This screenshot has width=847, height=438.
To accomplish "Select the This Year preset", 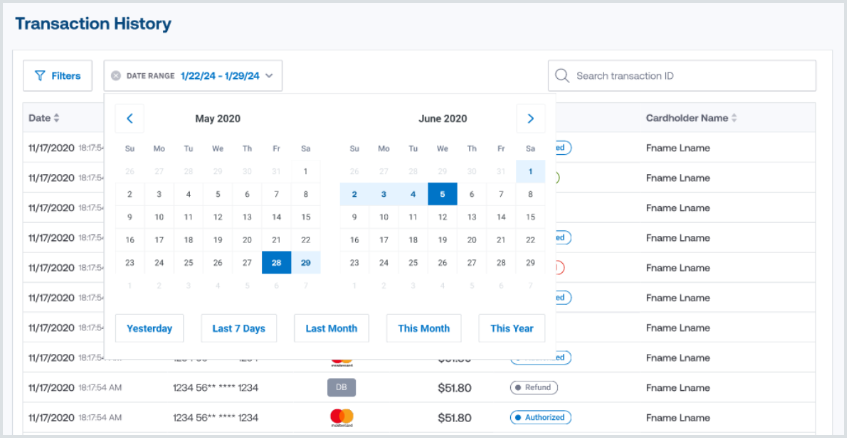I will (x=512, y=328).
